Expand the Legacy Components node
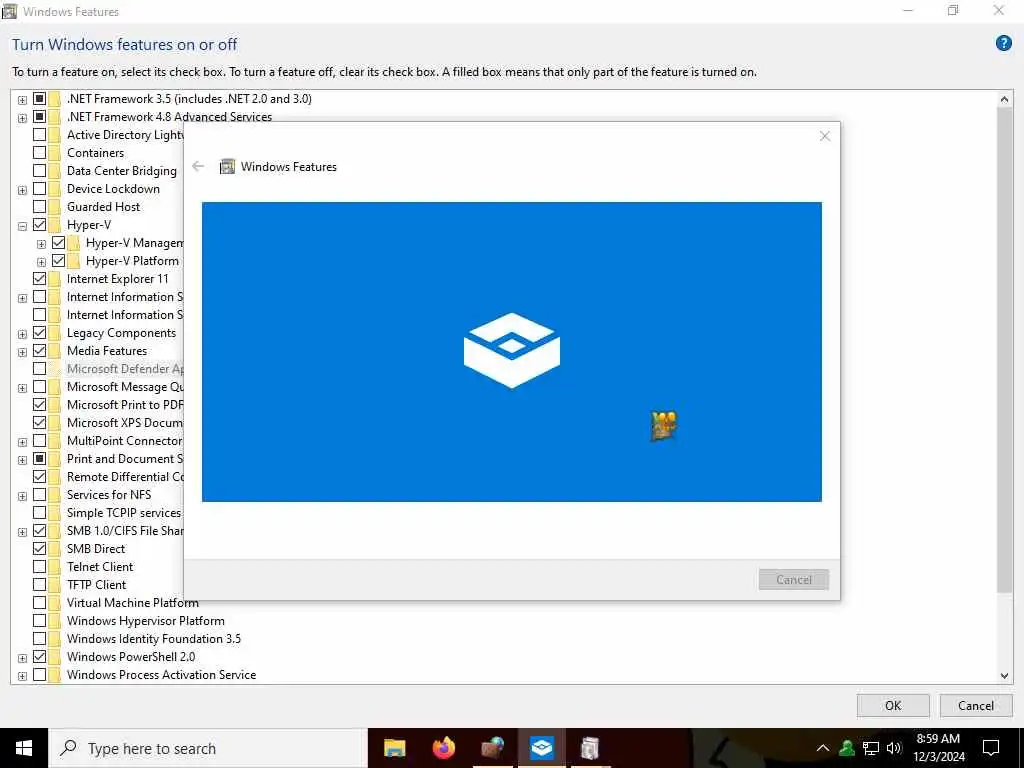Viewport: 1024px width, 768px height. tap(22, 334)
